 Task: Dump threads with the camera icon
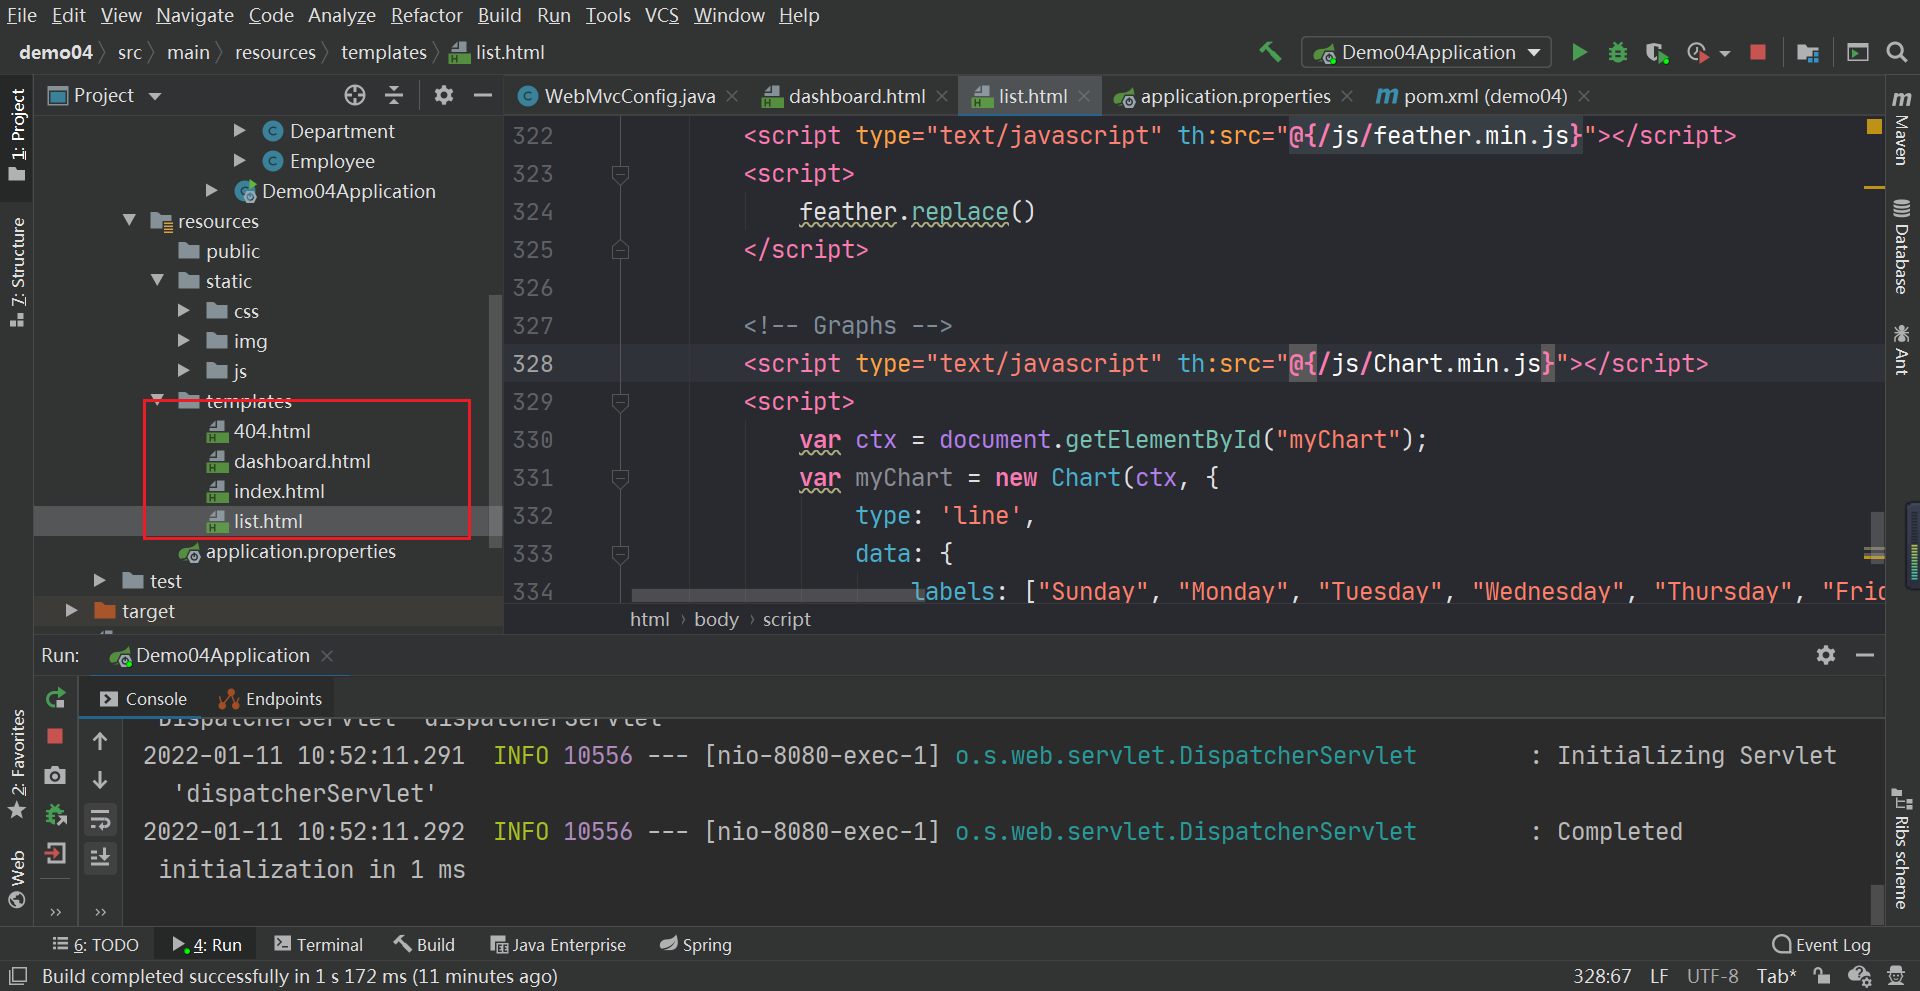55,775
